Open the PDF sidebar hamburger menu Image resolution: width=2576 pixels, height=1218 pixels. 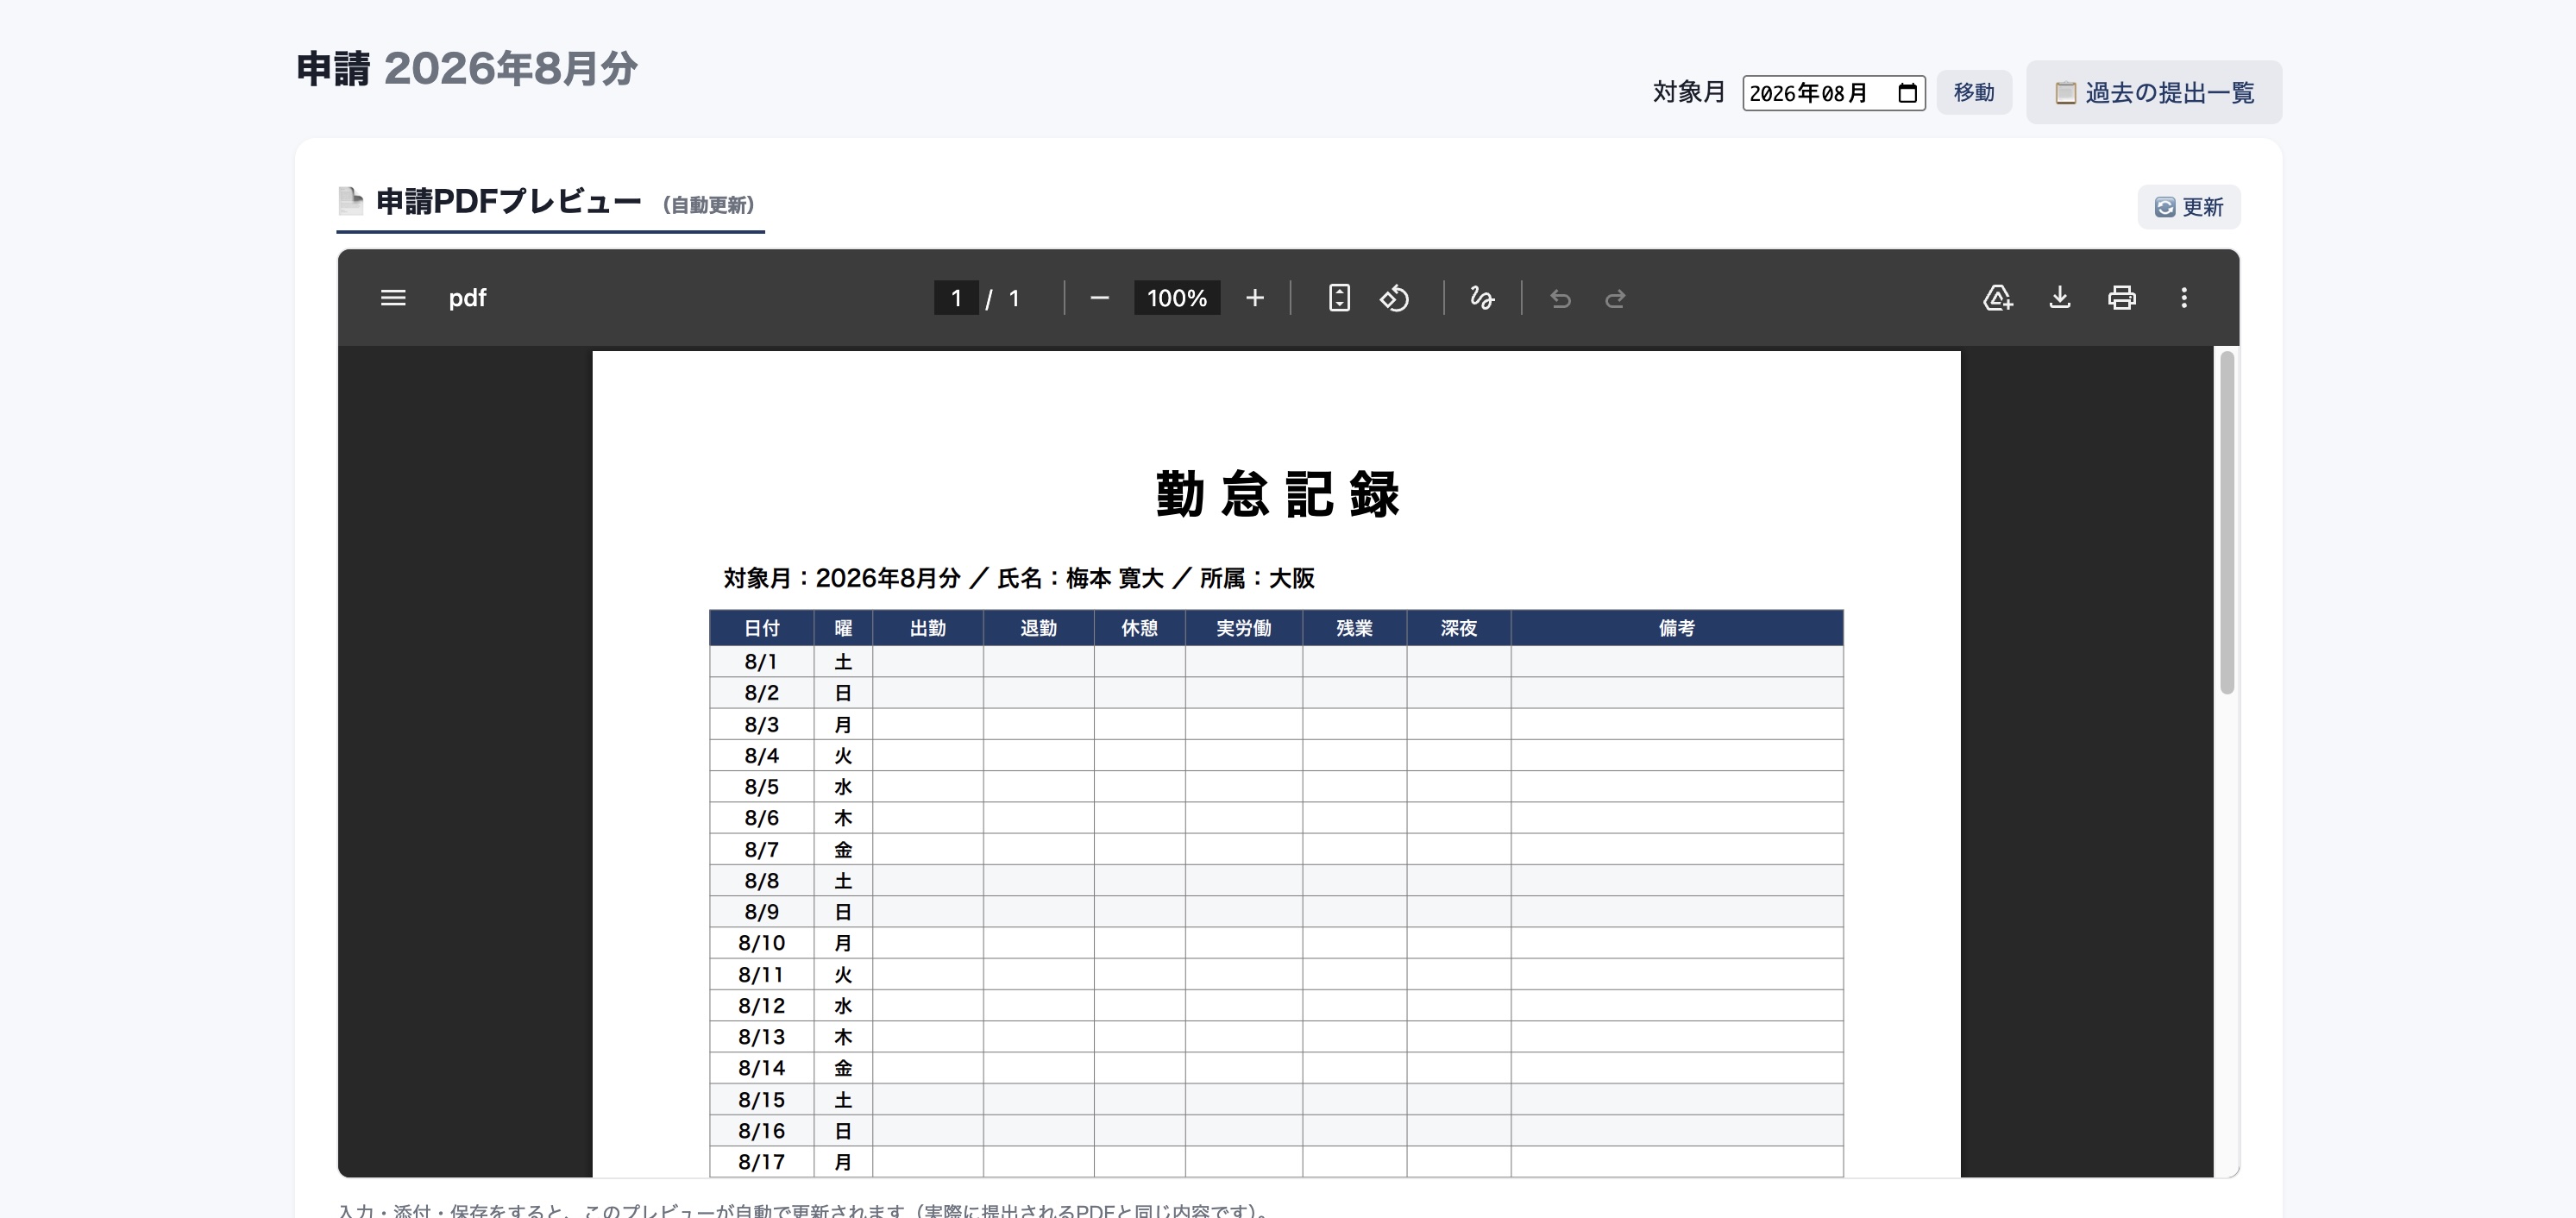click(393, 298)
